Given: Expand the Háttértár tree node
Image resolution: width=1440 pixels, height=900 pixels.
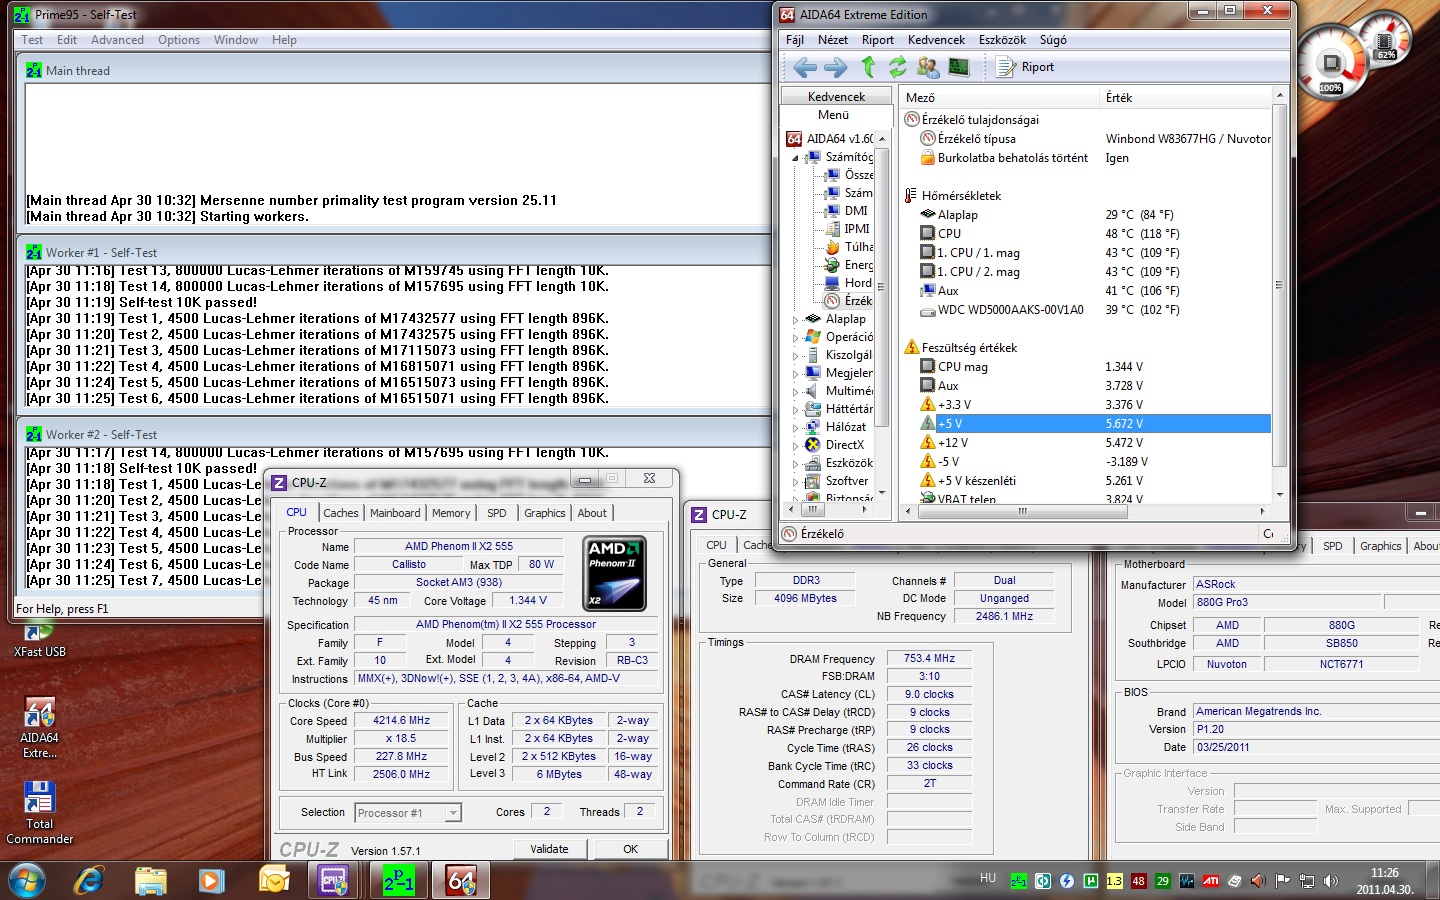Looking at the screenshot, I should point(796,410).
